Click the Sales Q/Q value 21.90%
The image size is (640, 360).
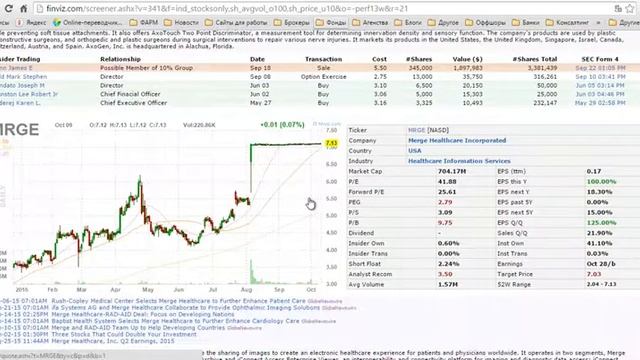(599, 233)
